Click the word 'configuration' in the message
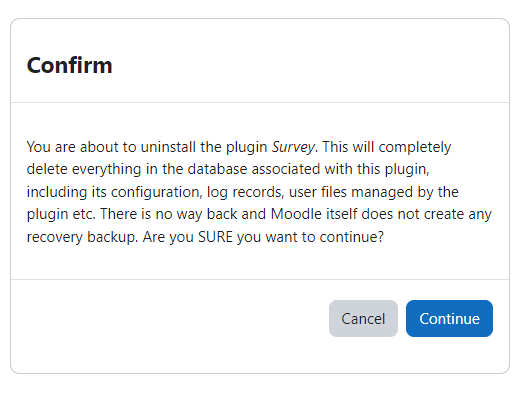Viewport: 528px width, 395px height. [x=157, y=193]
